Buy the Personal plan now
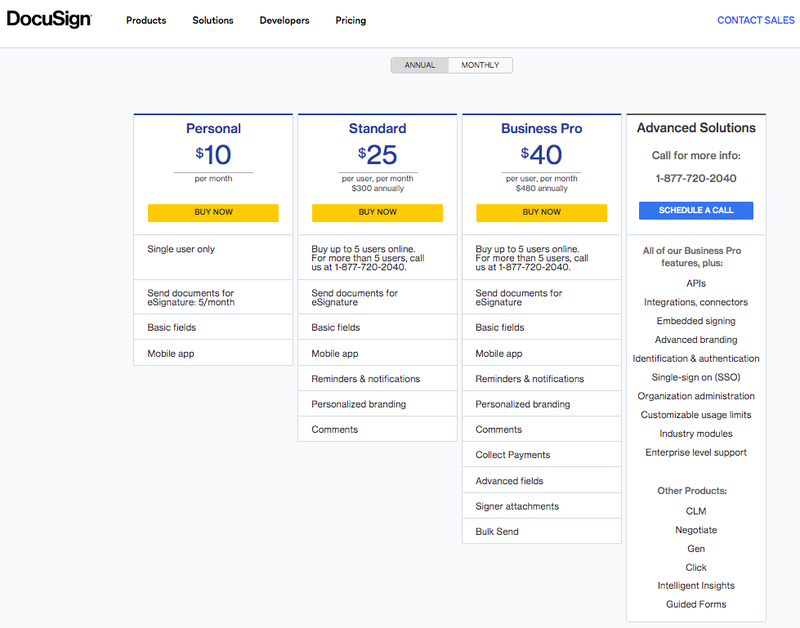The width and height of the screenshot is (800, 628). coord(213,213)
